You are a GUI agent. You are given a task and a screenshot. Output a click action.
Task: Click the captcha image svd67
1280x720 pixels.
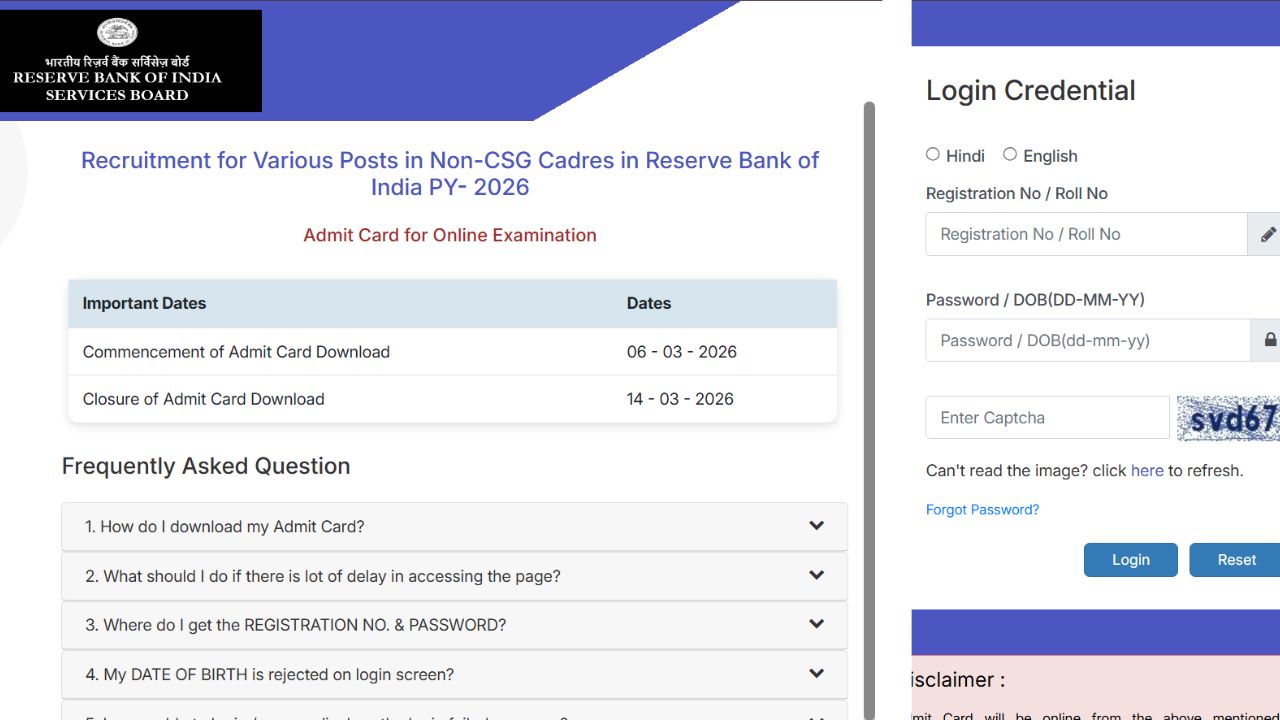[x=1228, y=418]
